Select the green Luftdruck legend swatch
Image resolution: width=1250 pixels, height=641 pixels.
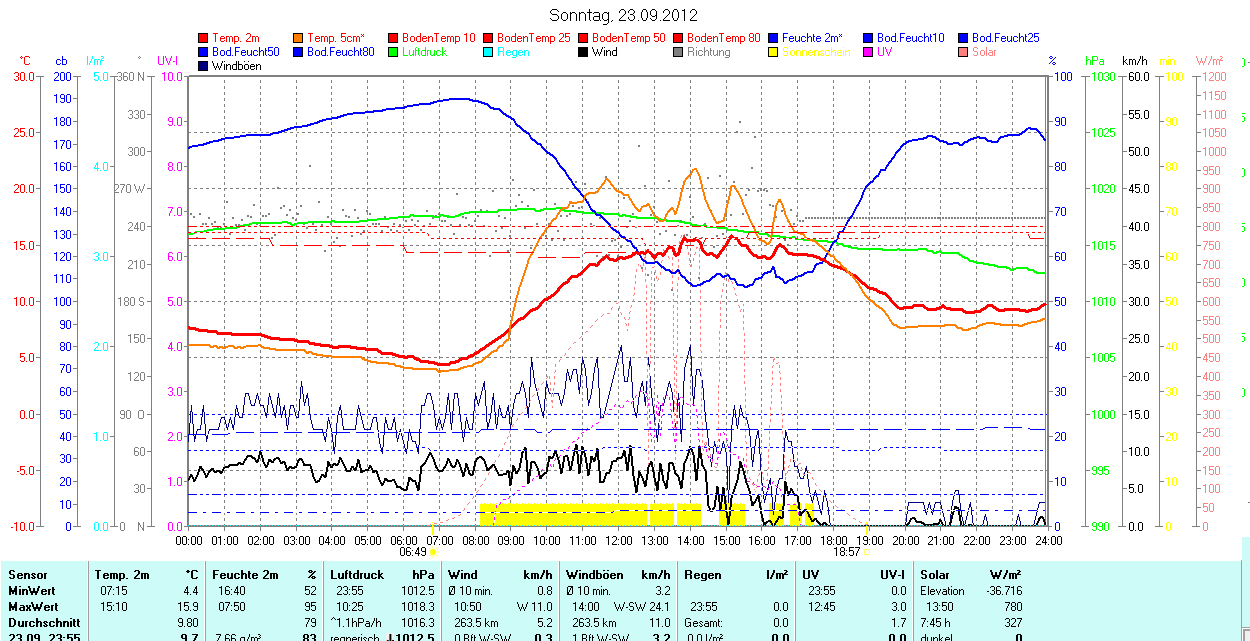394,52
